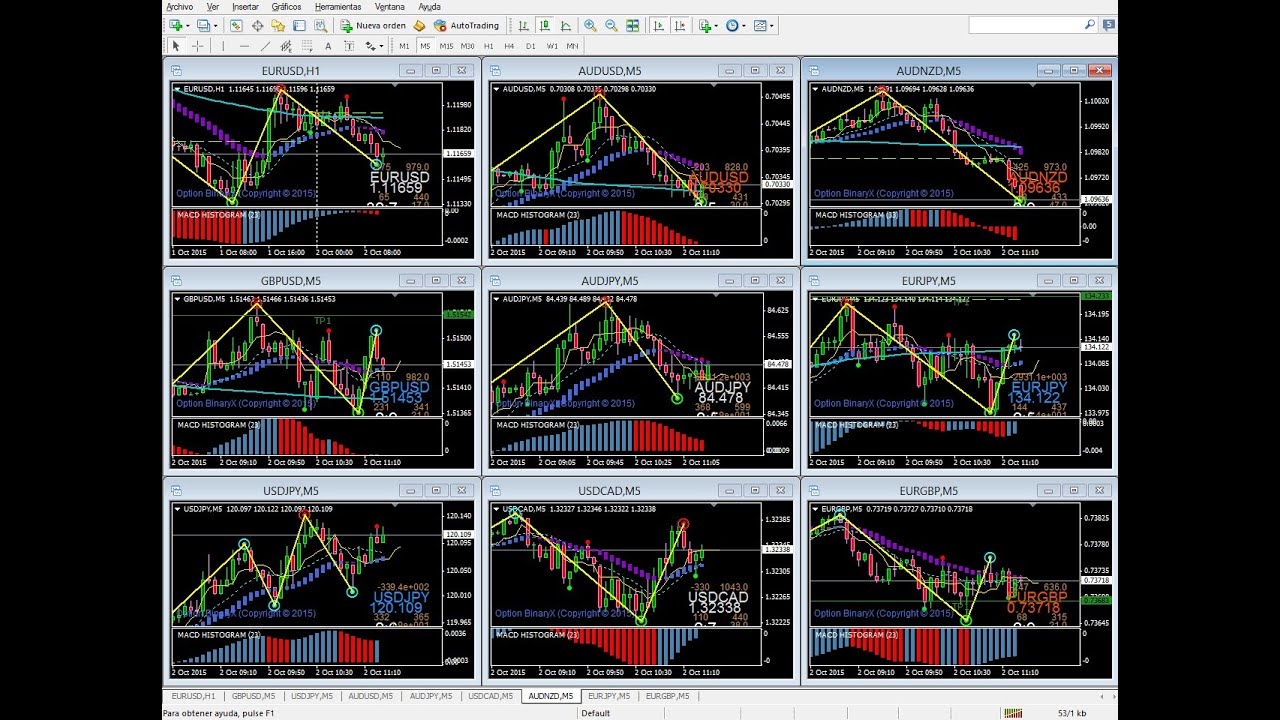This screenshot has height=720, width=1280.
Task: Click the AUDJPY,M5 chart title bar
Action: click(609, 281)
